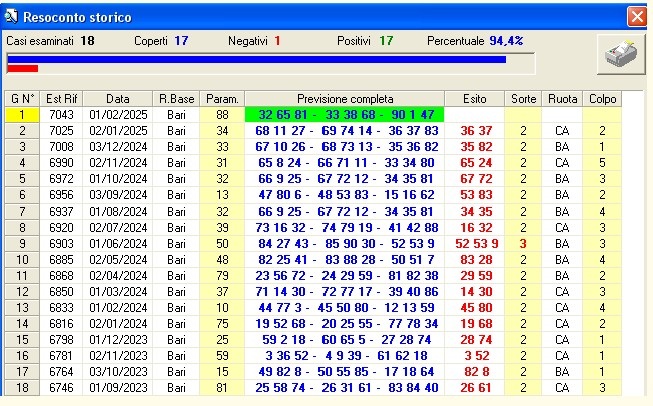Click the Previsione completa column header

(345, 99)
